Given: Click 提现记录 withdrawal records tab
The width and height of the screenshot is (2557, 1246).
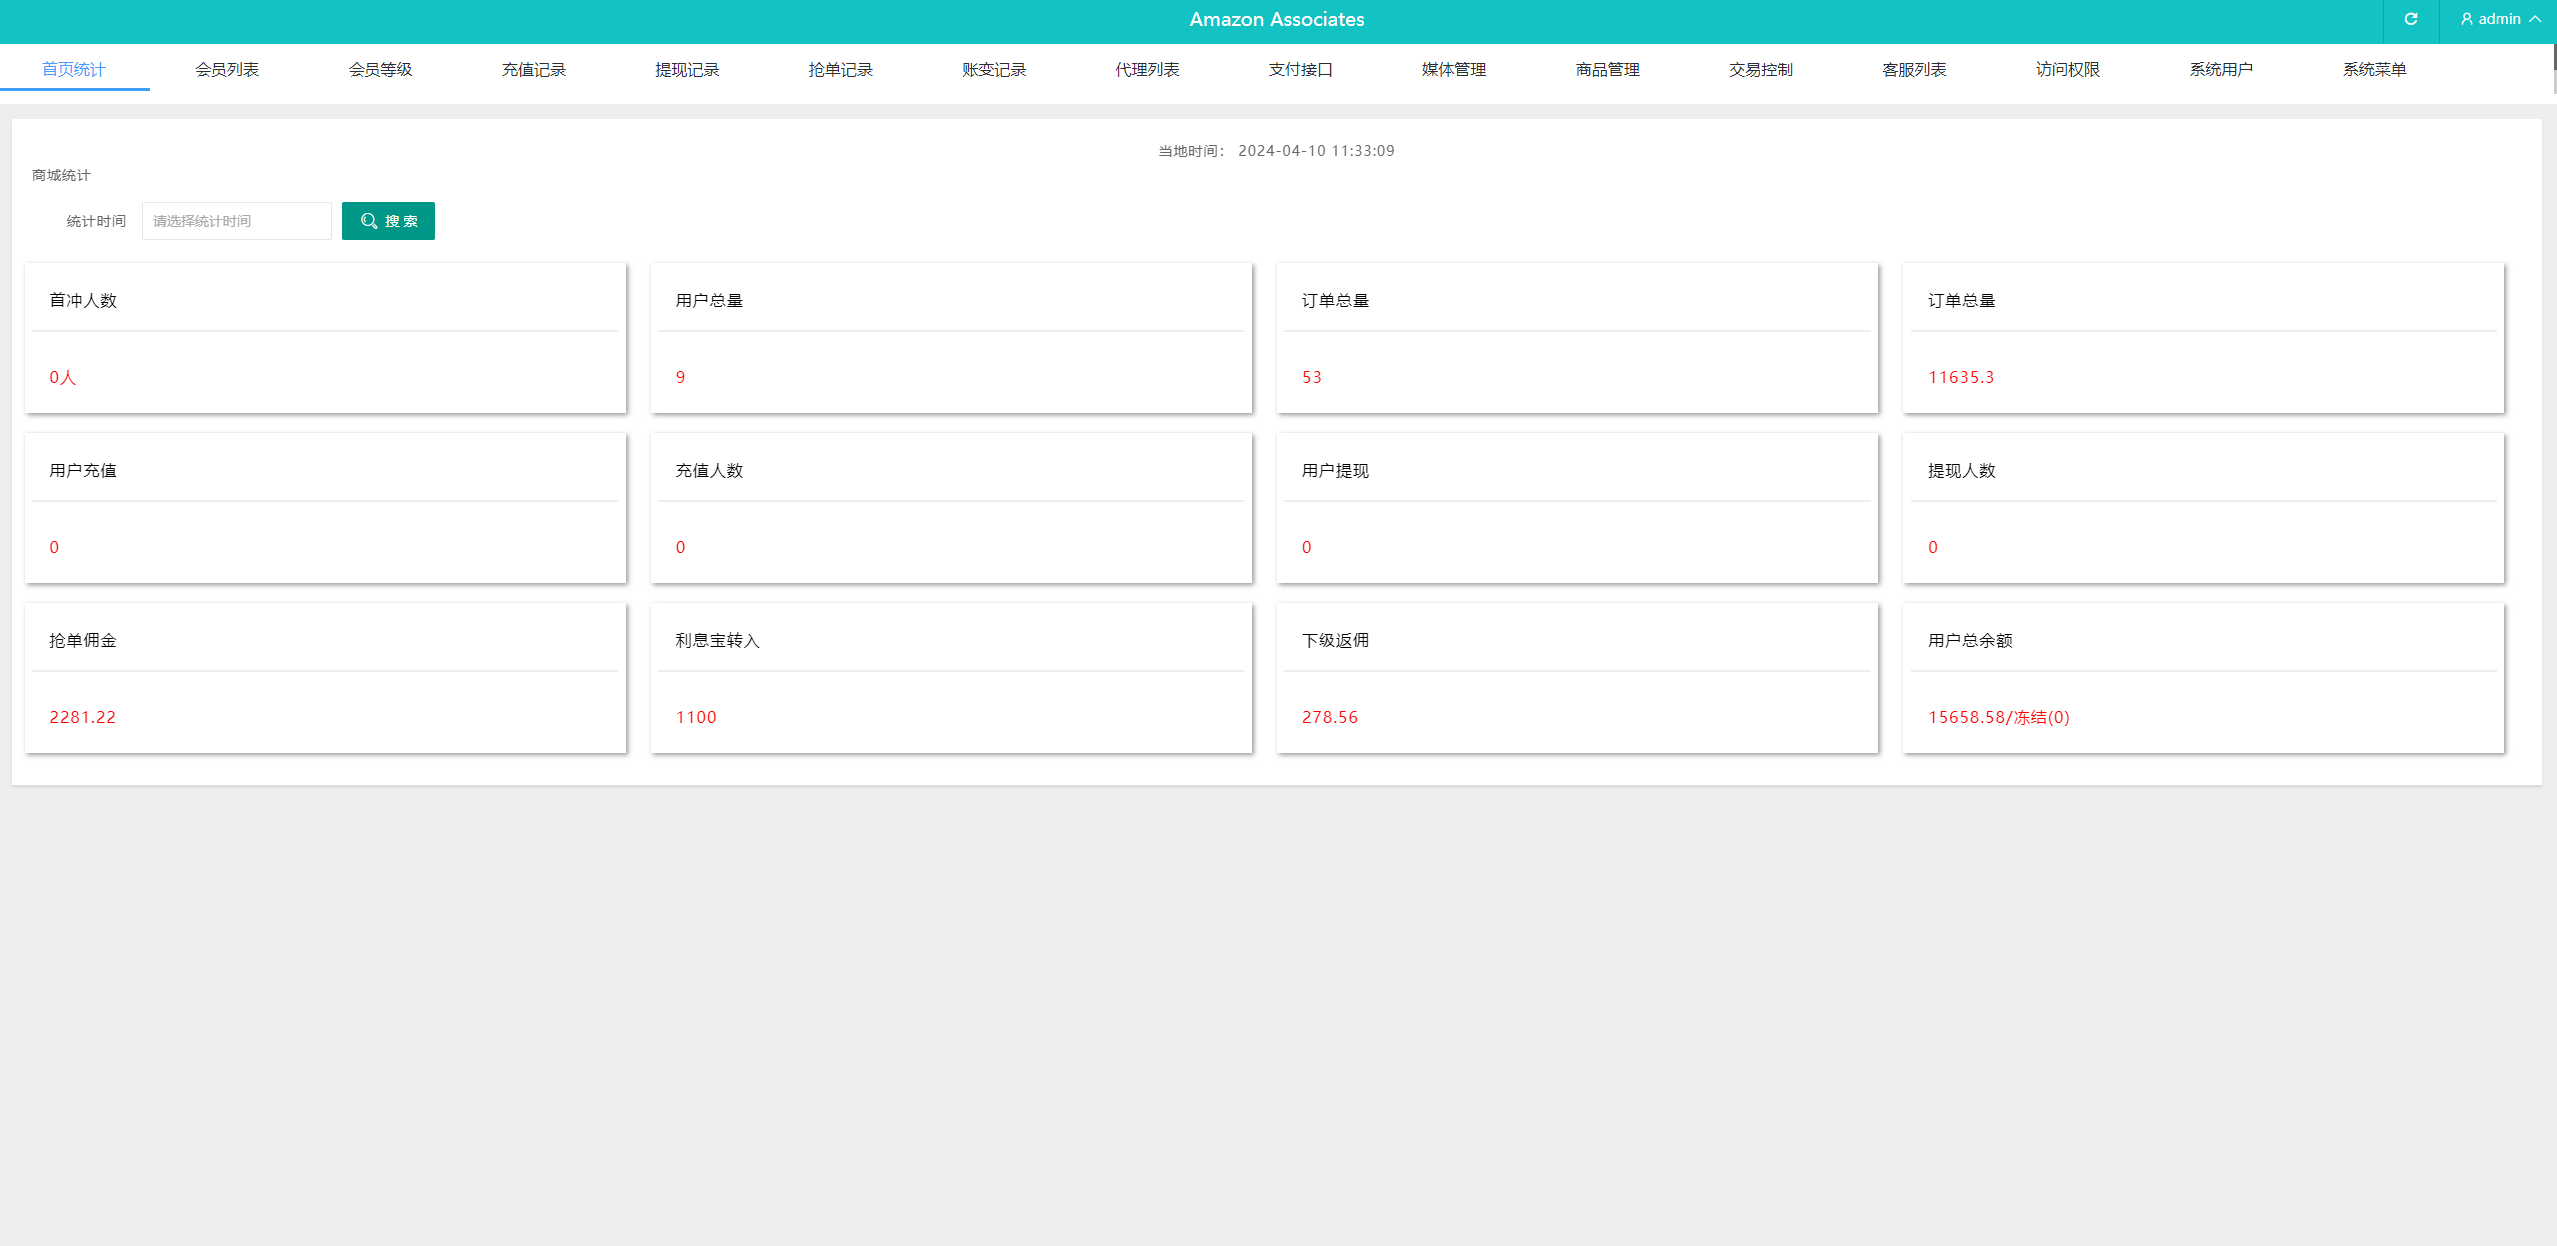Looking at the screenshot, I should (x=685, y=68).
